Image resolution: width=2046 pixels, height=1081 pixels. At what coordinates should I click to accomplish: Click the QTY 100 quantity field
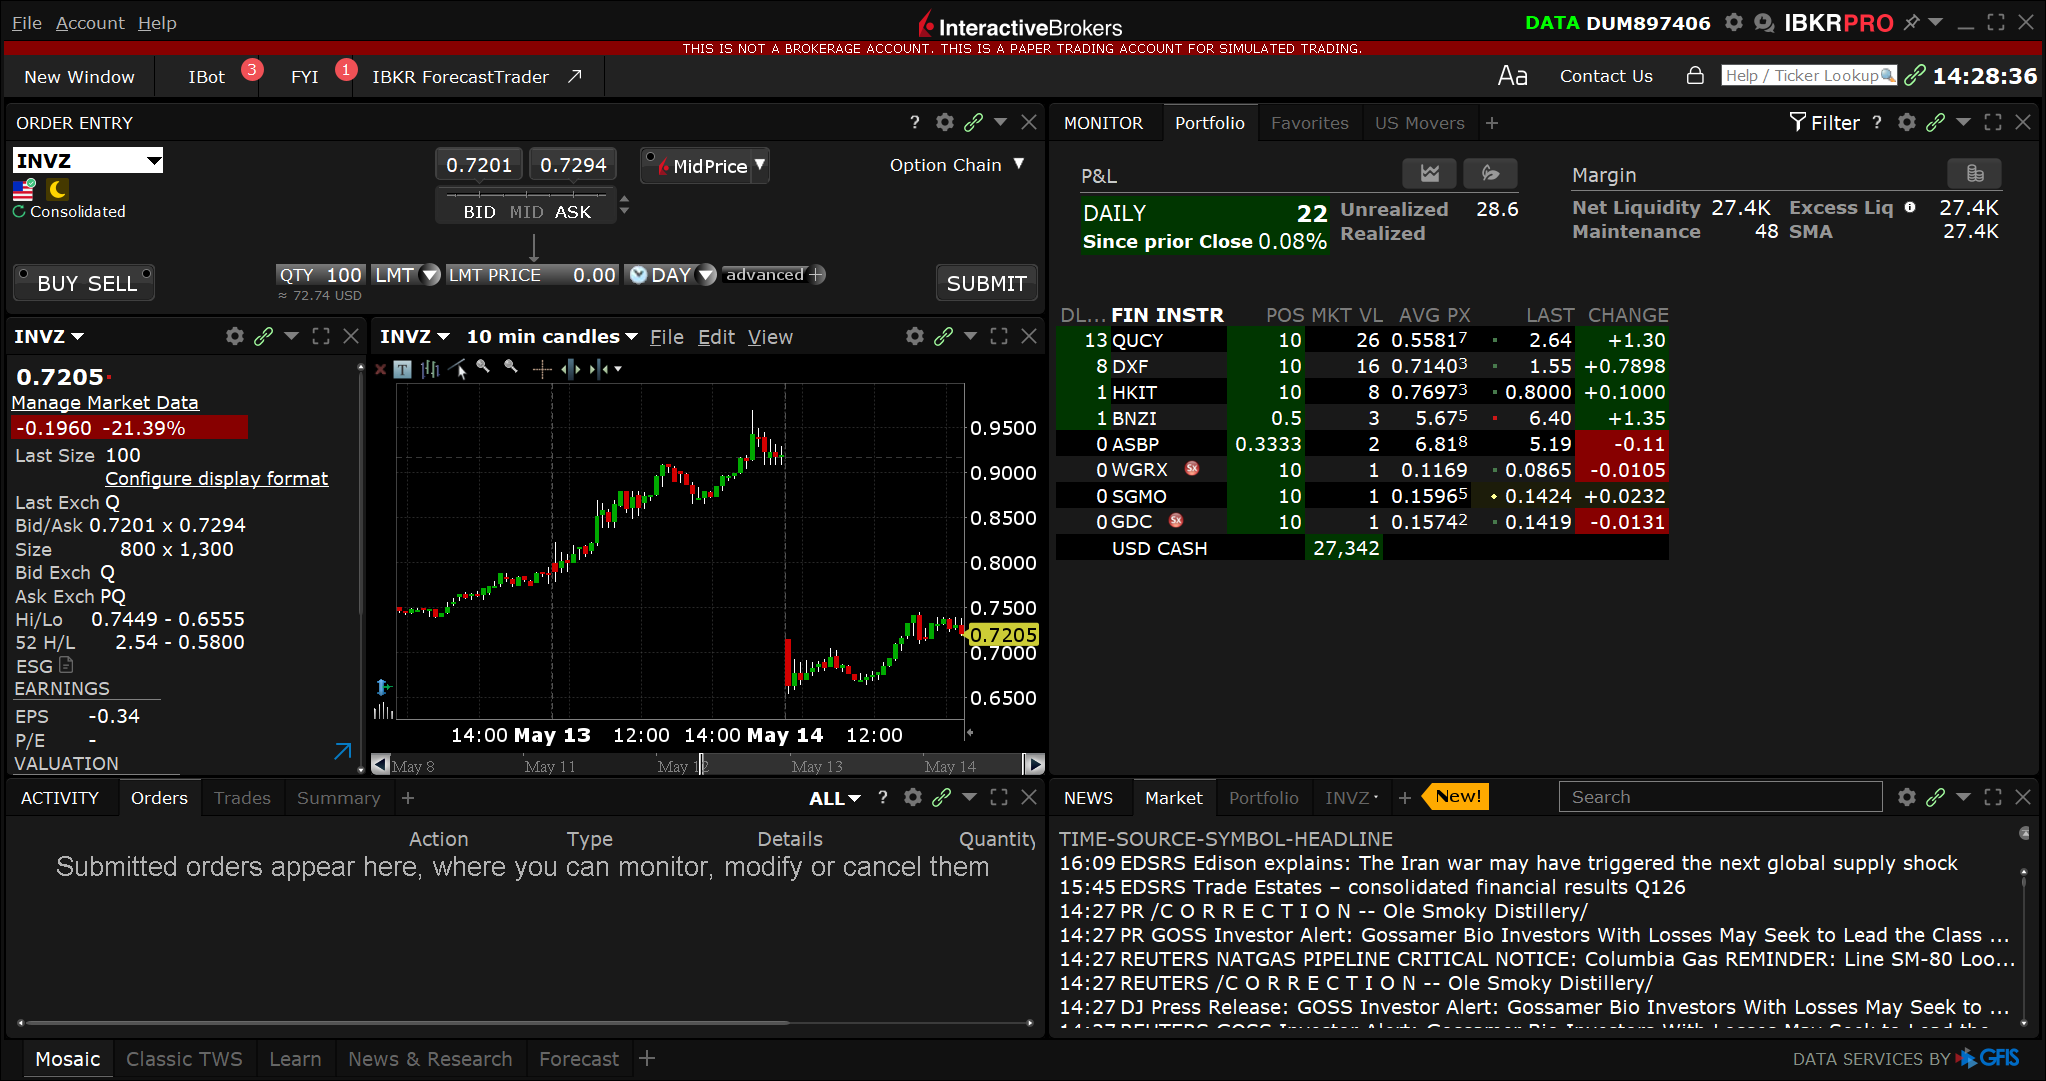click(x=321, y=275)
